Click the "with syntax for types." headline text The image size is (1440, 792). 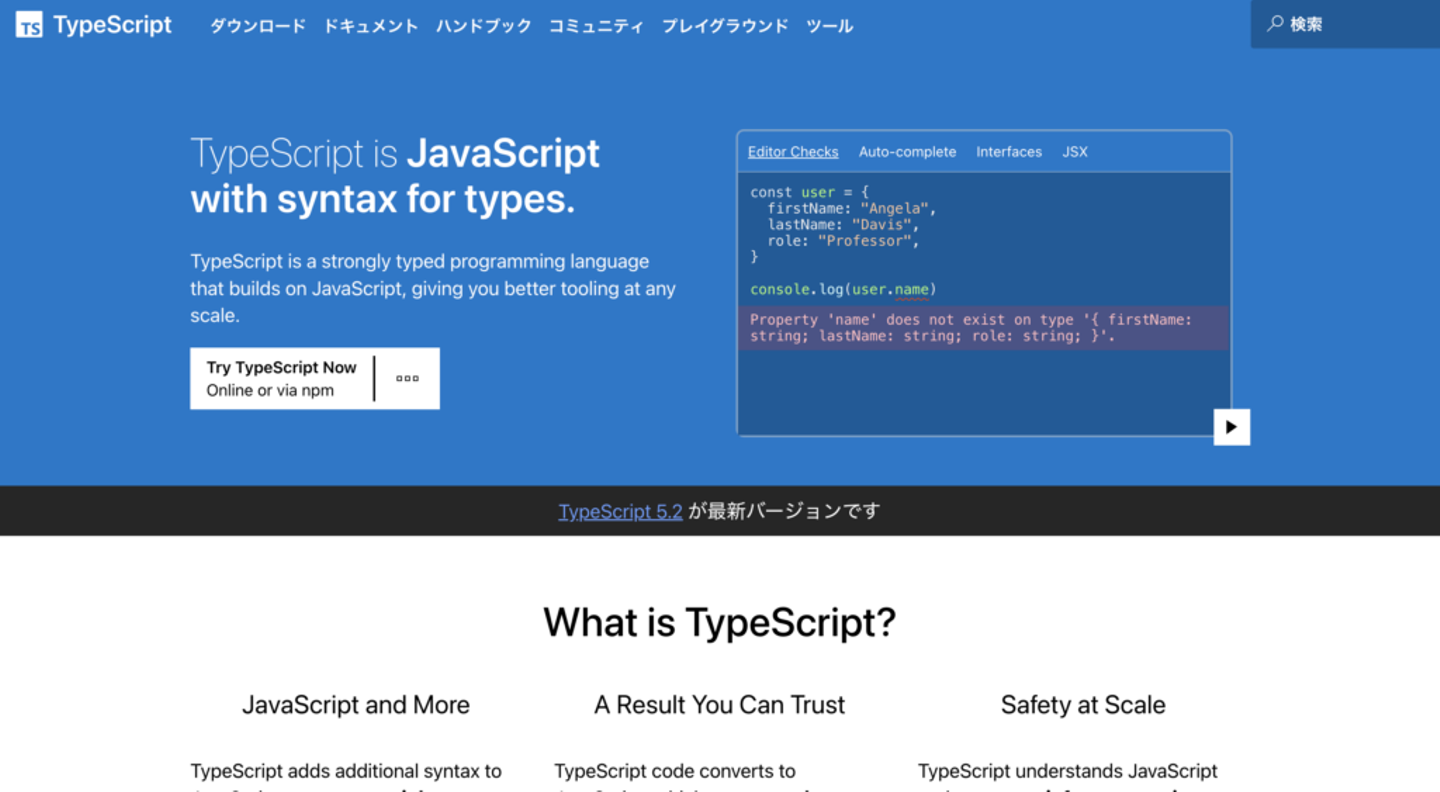tap(383, 200)
